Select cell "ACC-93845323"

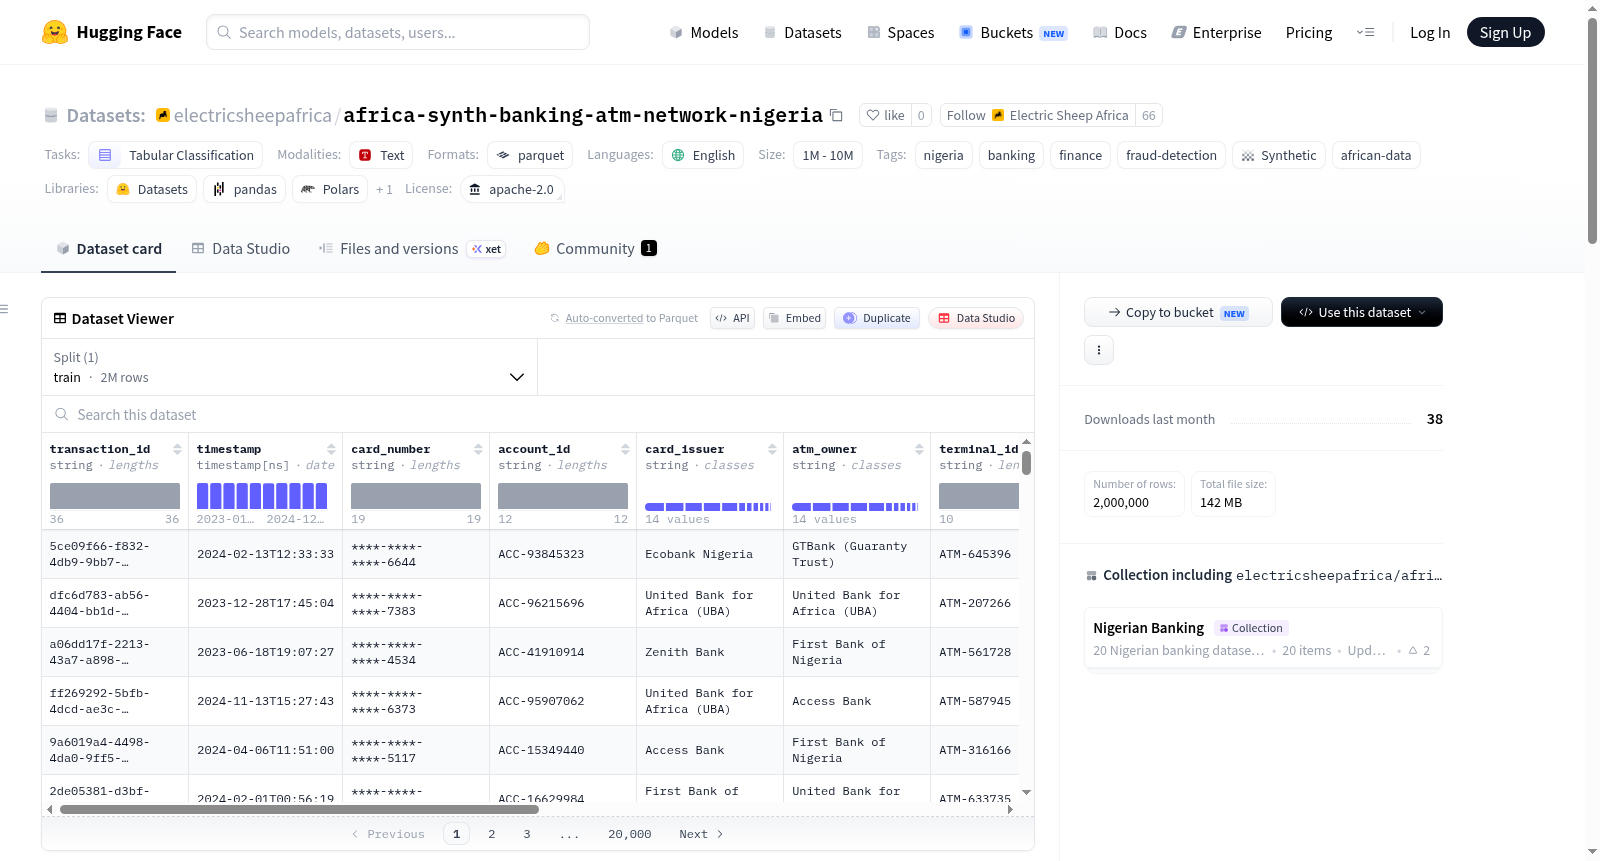[563, 554]
